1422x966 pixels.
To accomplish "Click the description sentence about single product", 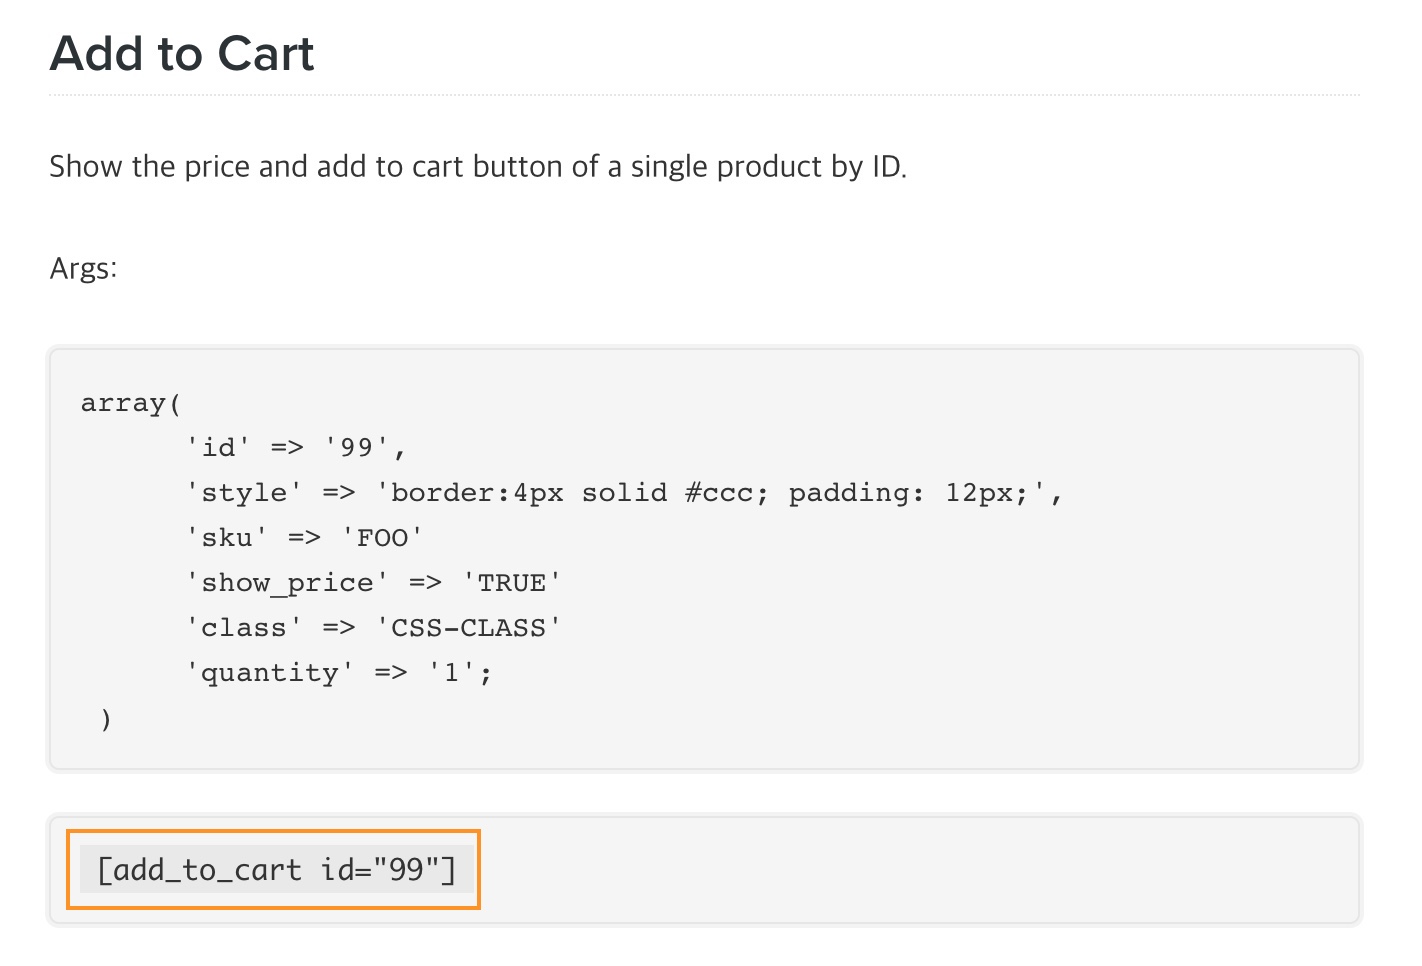I will coord(478,166).
